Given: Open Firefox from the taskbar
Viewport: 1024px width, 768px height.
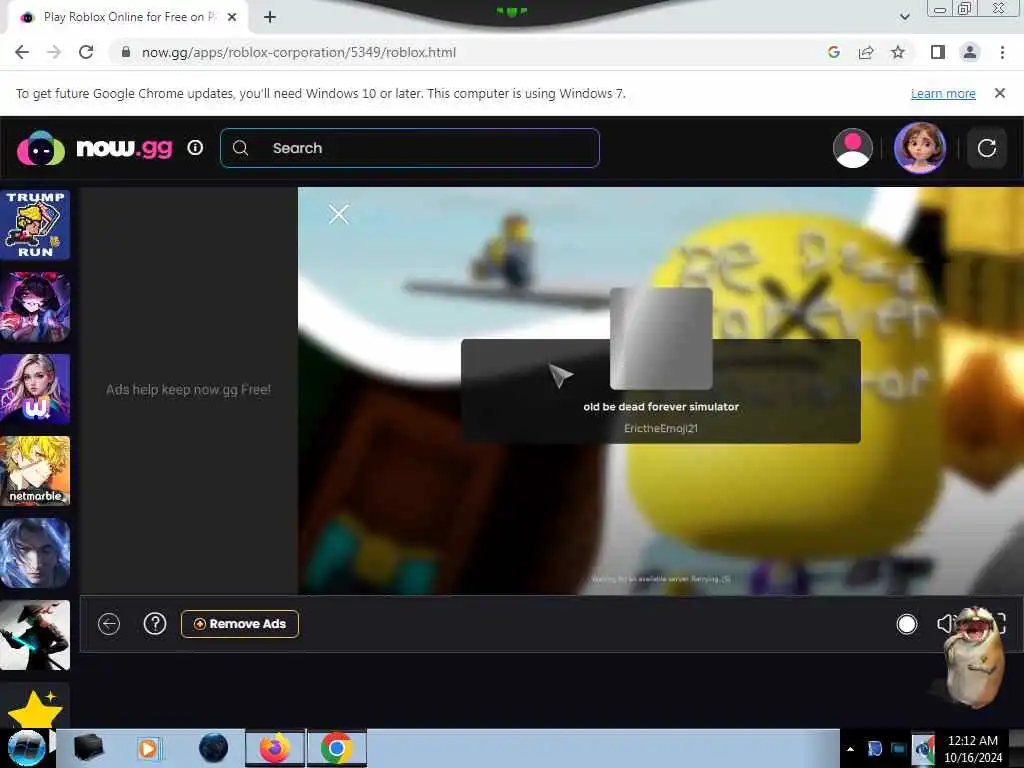Looking at the screenshot, I should (x=275, y=748).
